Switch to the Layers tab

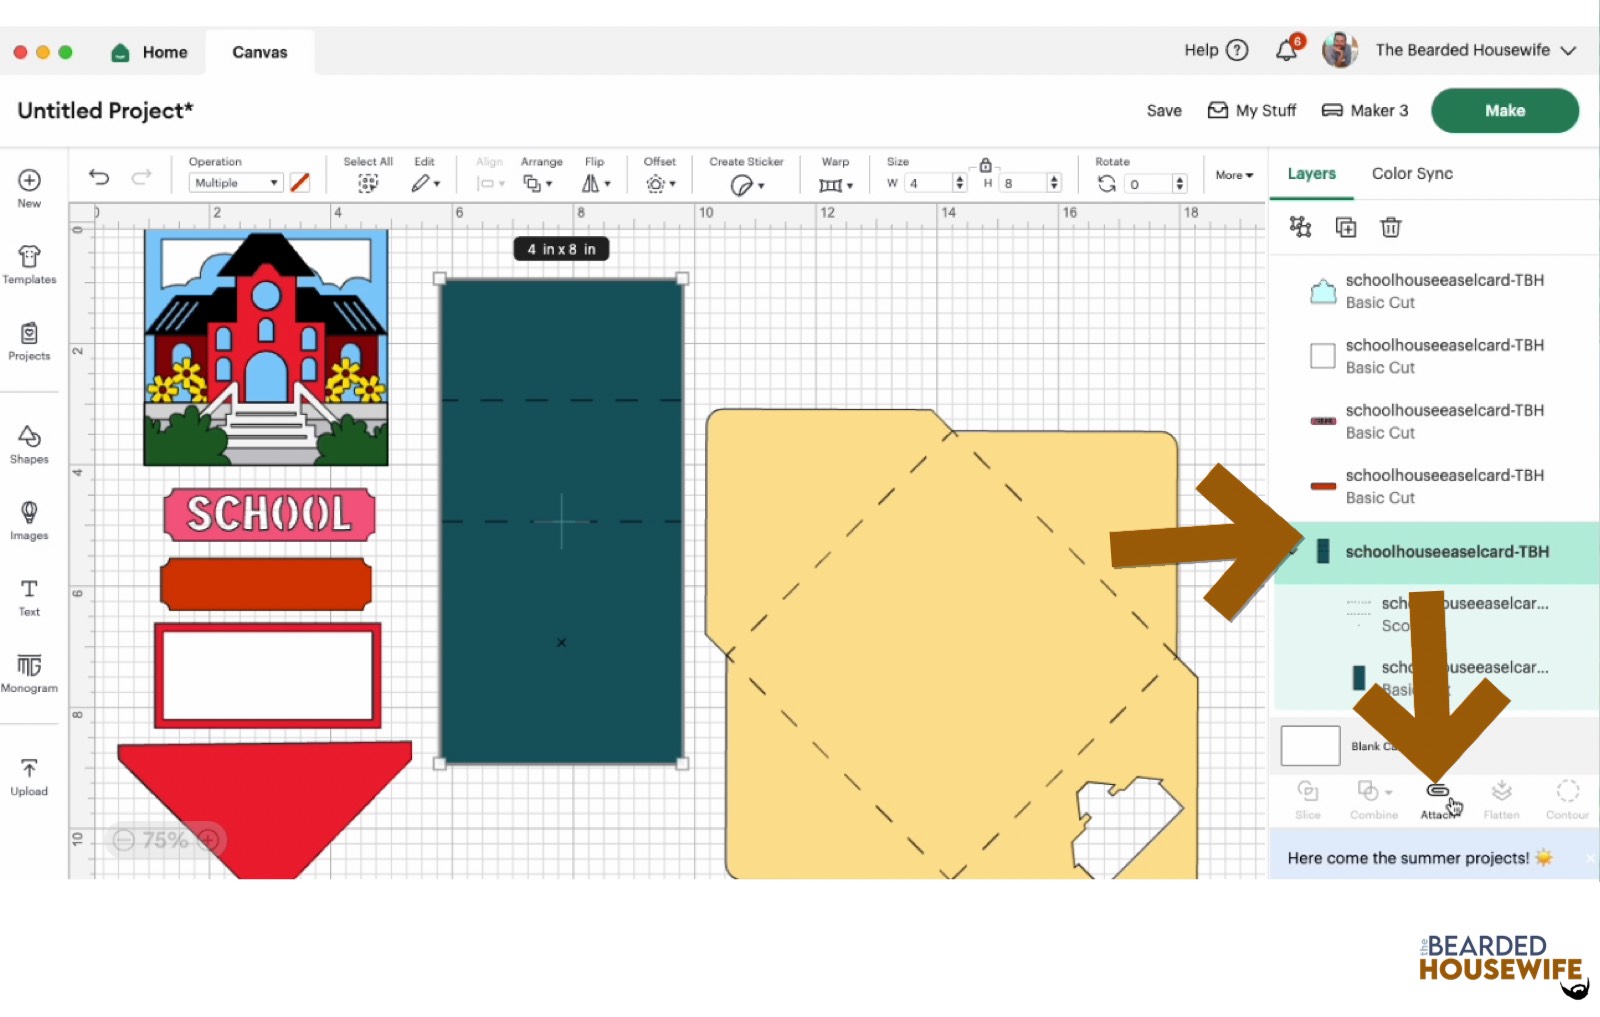1311,174
